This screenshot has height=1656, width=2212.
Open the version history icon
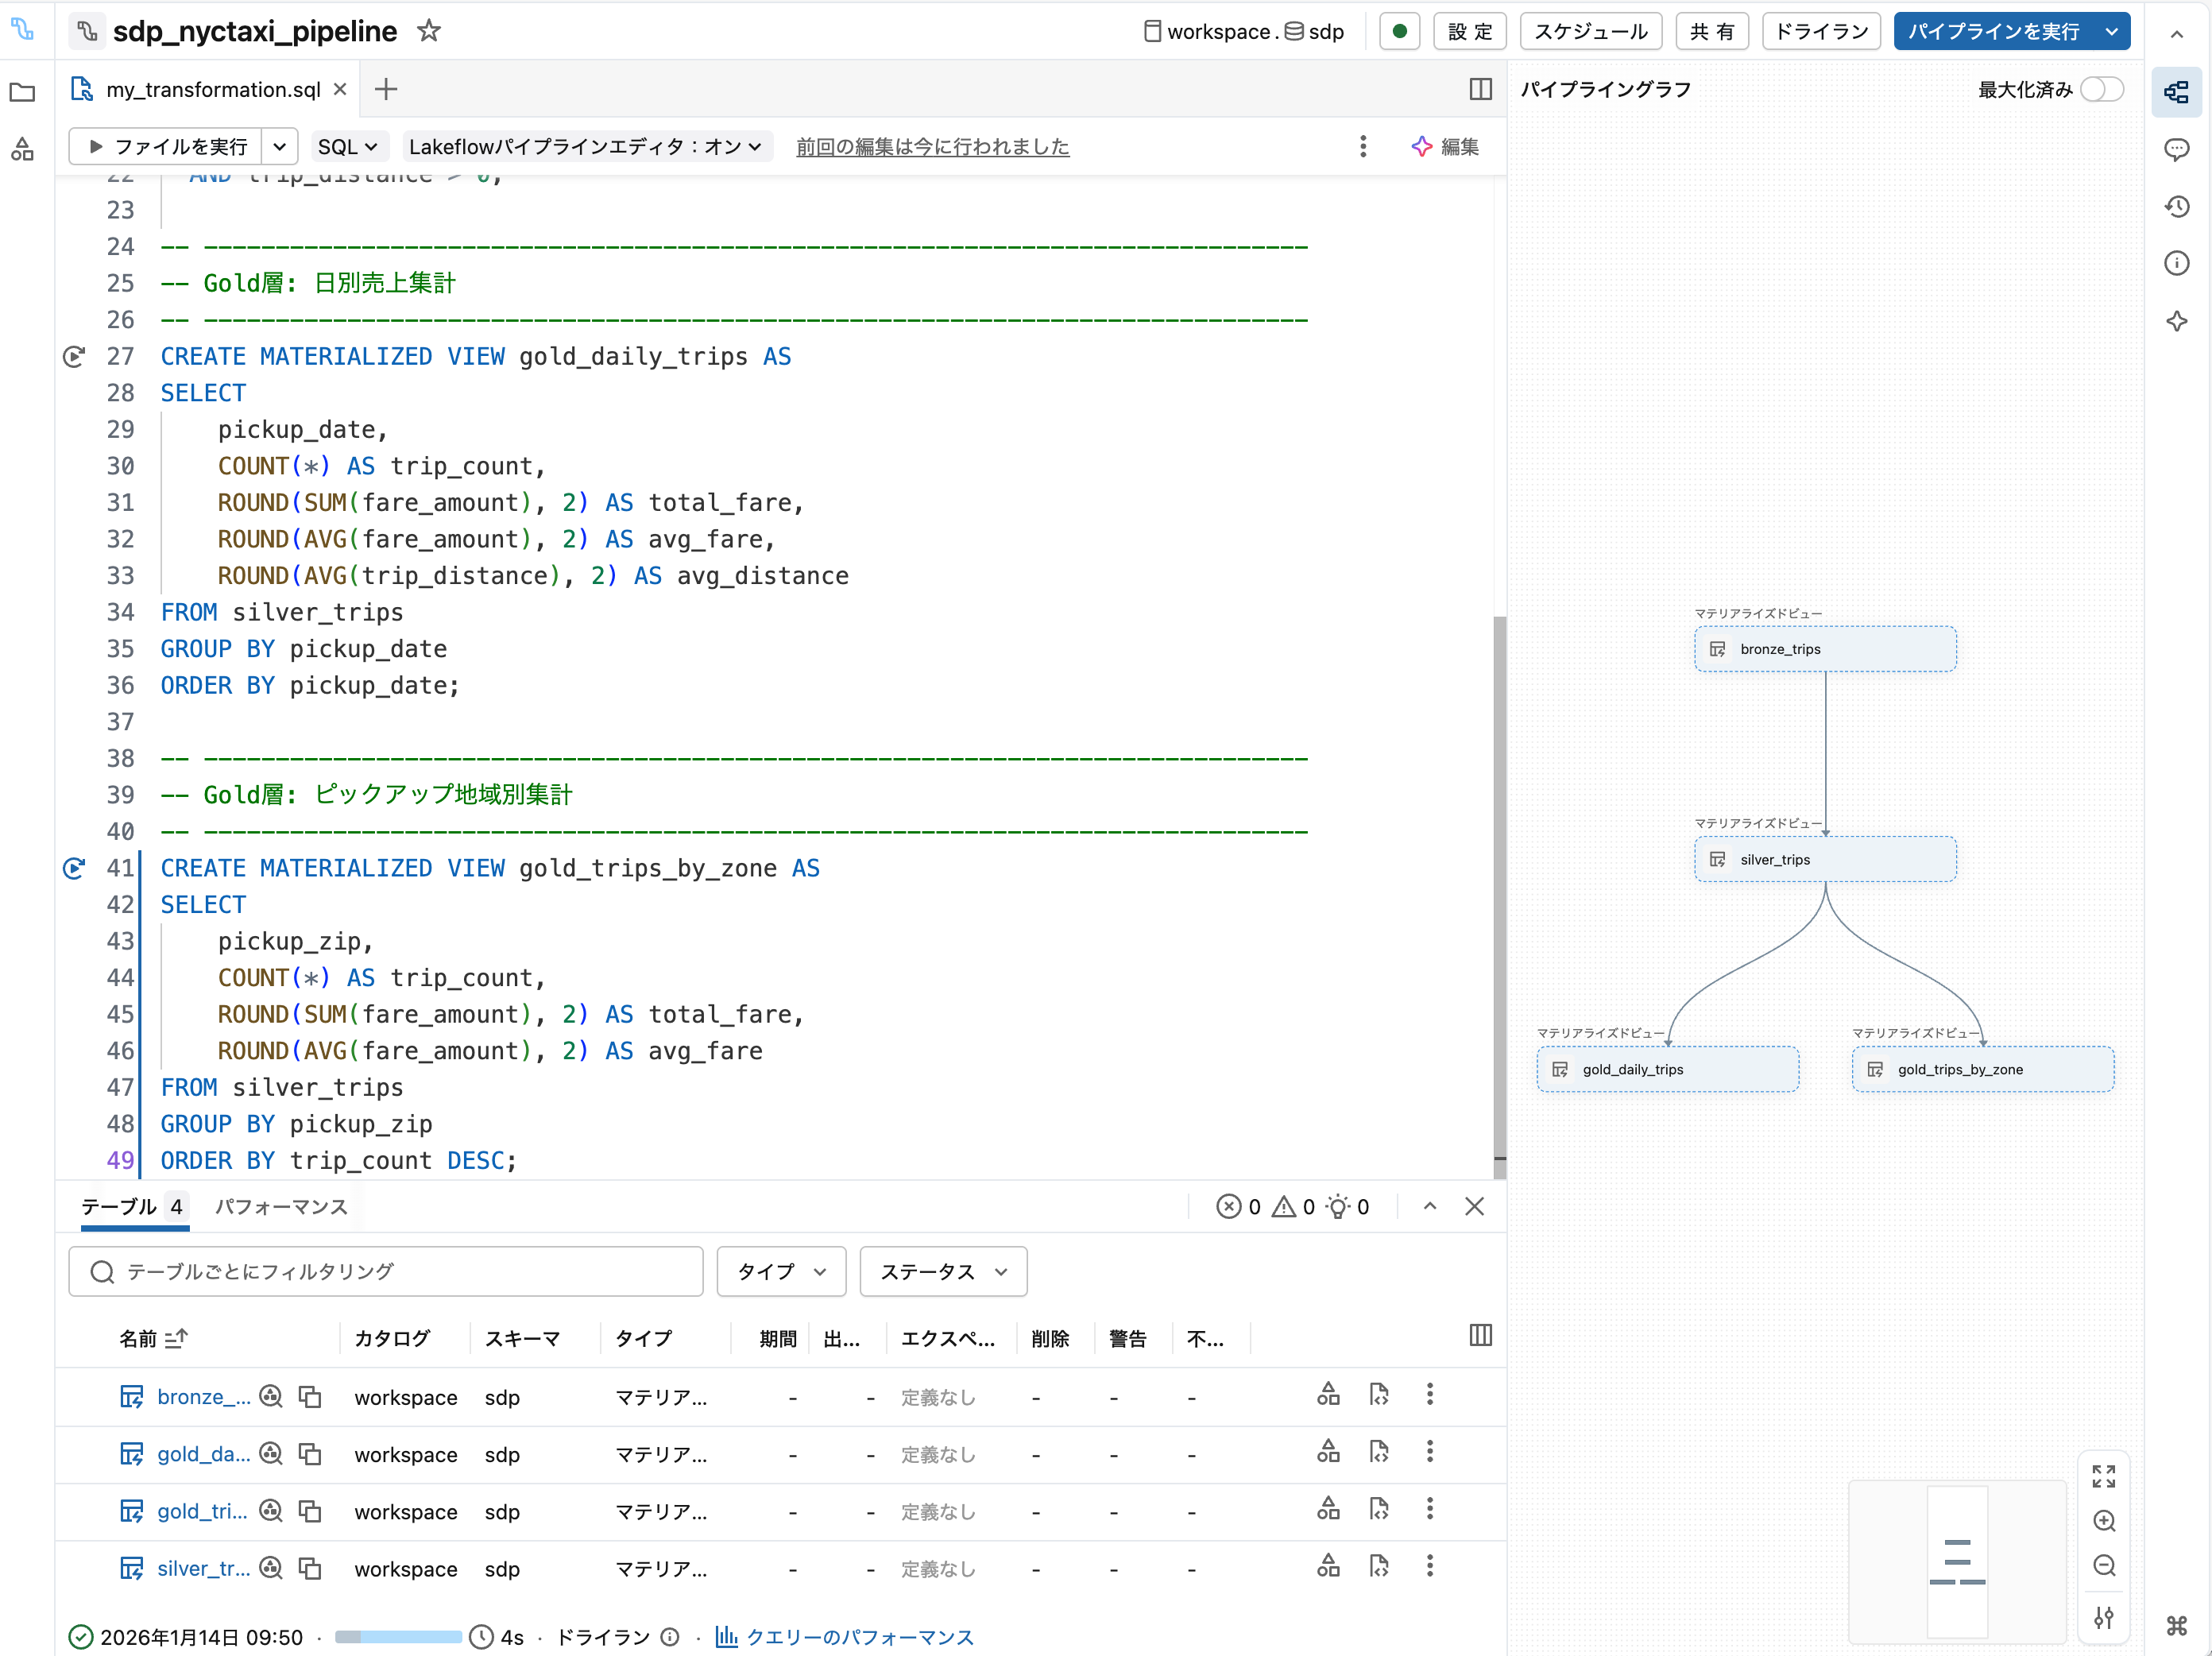click(x=2178, y=206)
